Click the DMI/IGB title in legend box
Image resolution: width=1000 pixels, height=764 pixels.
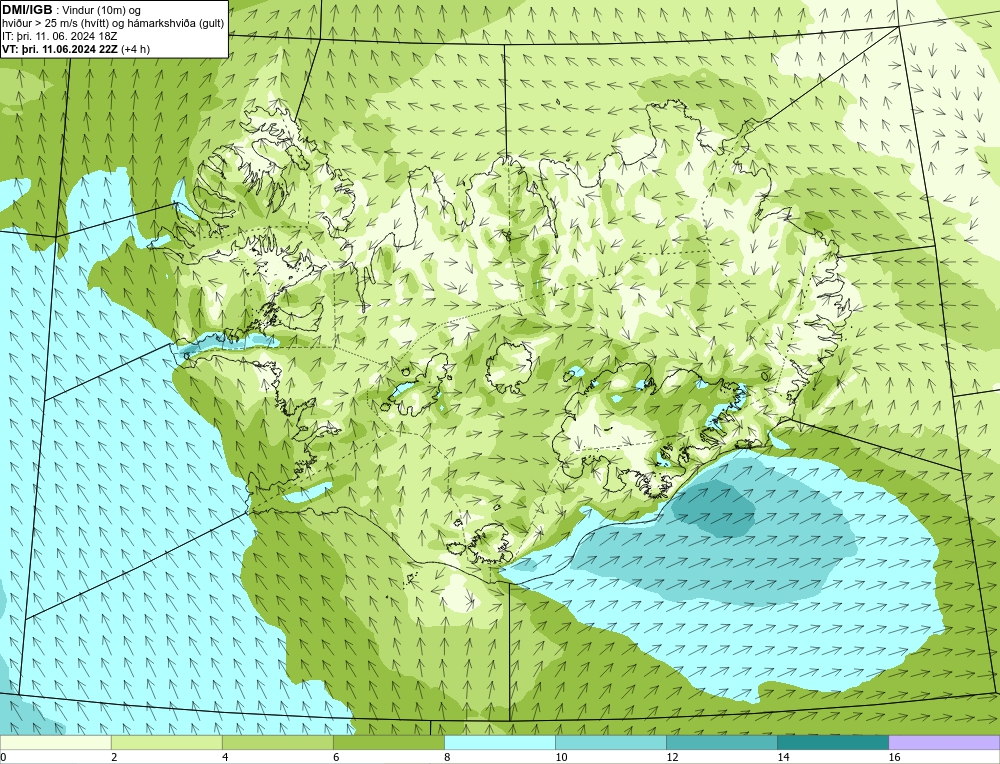point(27,9)
